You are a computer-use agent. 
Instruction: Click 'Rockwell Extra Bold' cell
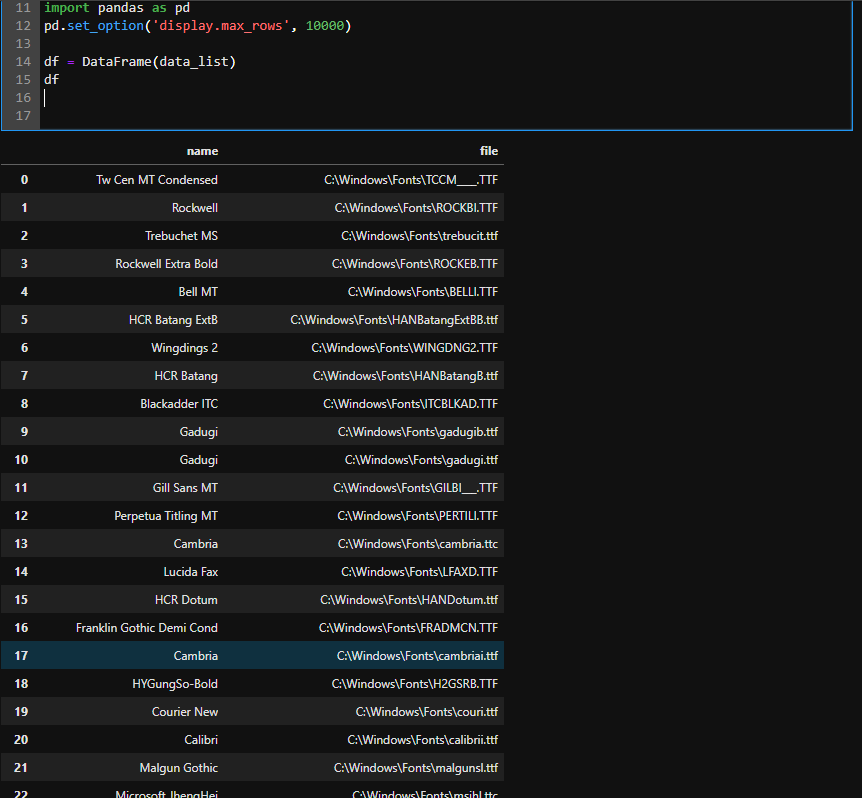[167, 264]
